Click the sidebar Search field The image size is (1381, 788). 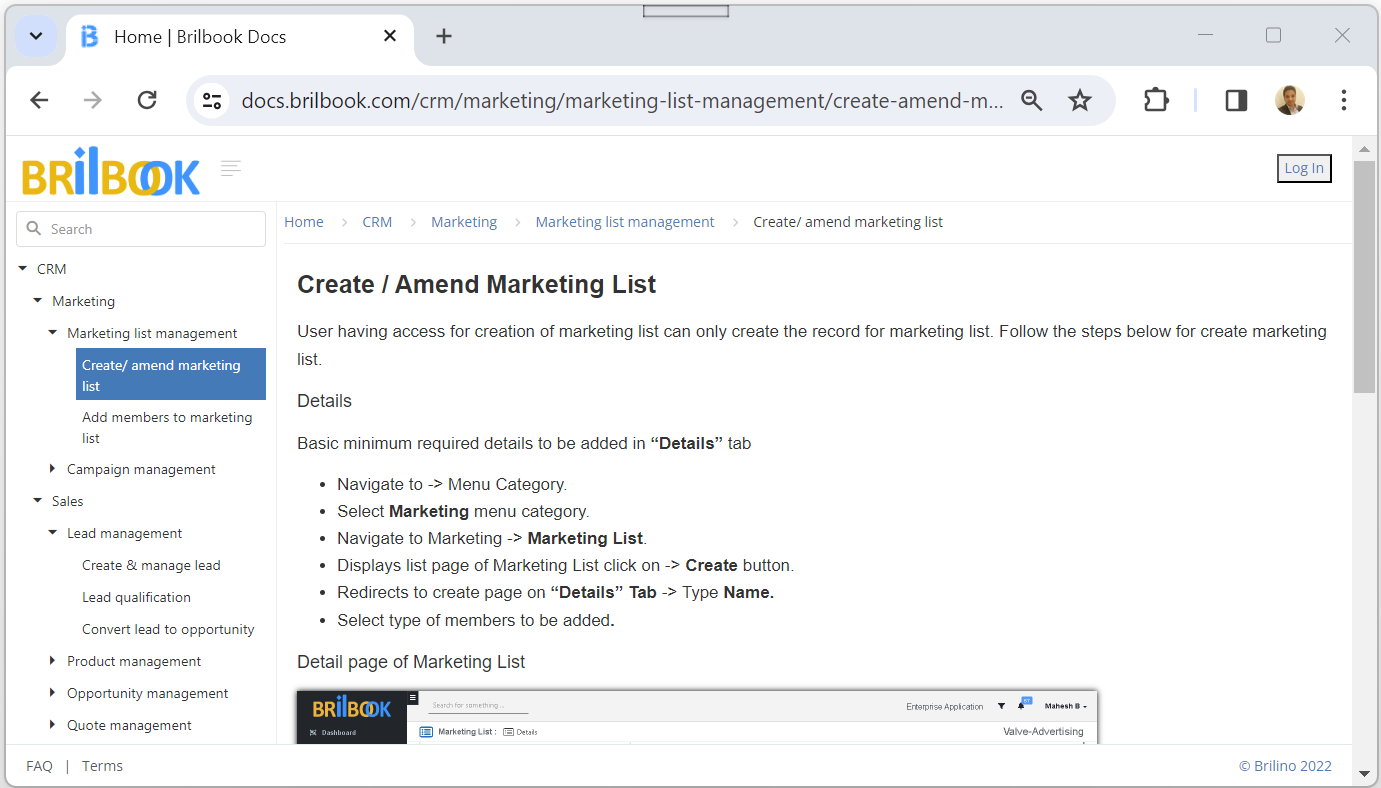(141, 229)
